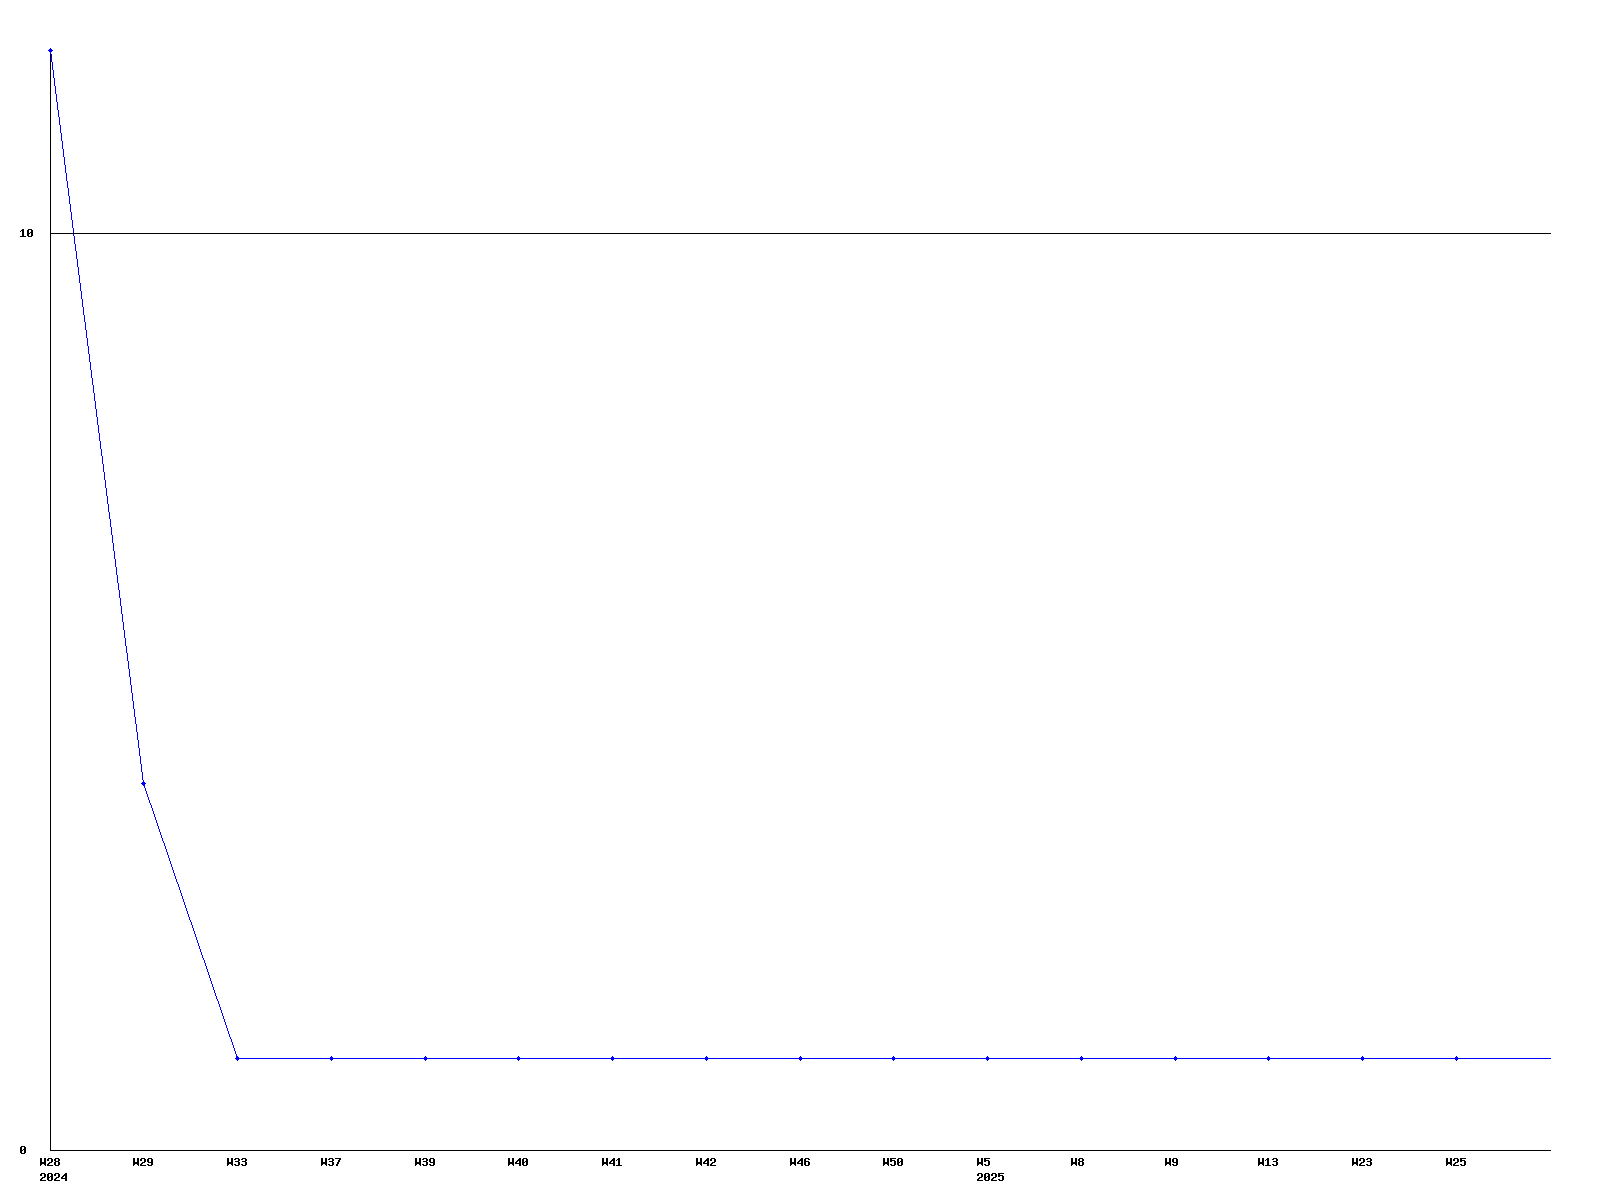Select the data point above W37
The width and height of the screenshot is (1600, 1200).
tap(331, 1058)
